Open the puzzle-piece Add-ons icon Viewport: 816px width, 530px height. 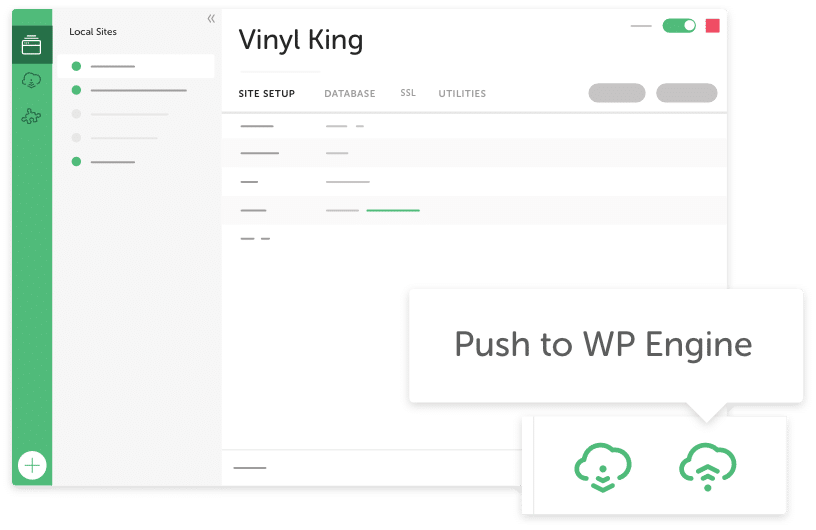click(31, 116)
